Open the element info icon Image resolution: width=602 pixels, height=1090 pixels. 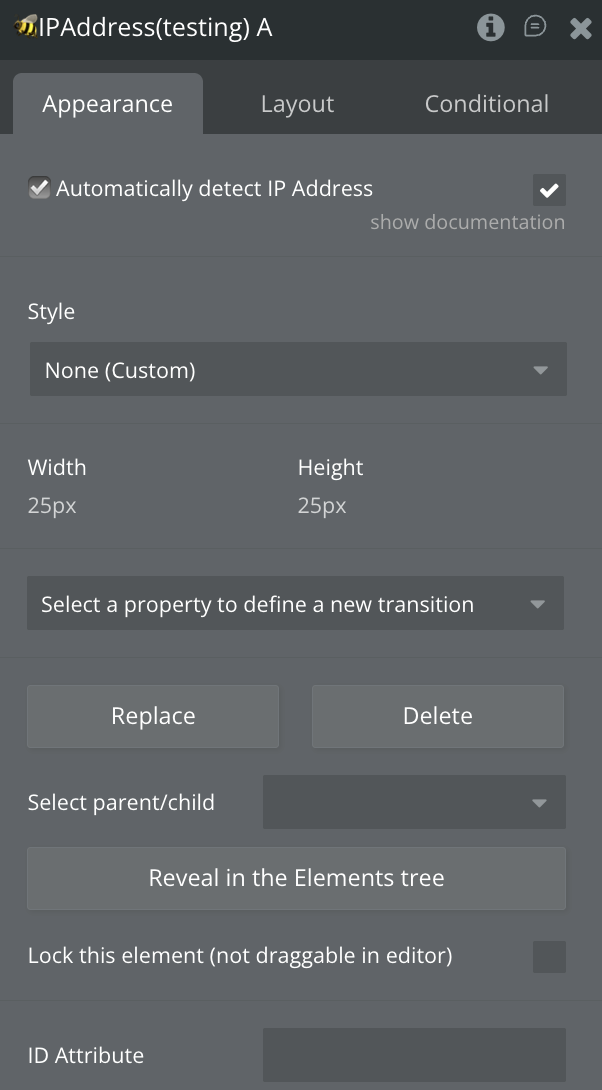point(490,28)
